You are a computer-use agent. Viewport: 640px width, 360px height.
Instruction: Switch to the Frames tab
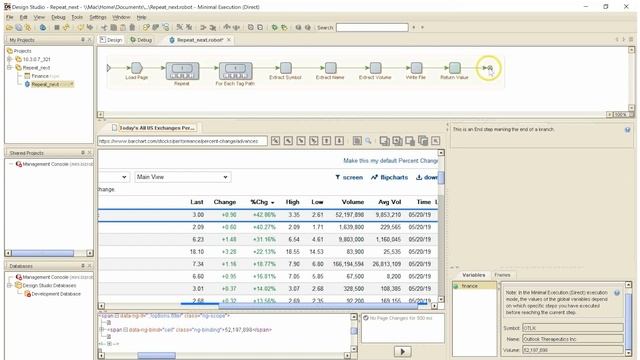coord(502,275)
